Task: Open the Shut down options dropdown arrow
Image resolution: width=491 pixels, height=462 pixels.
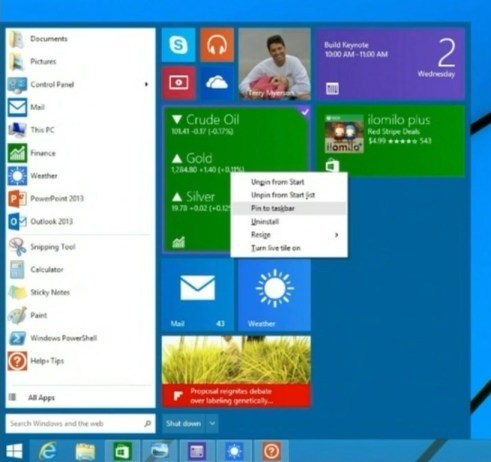Action: (212, 424)
